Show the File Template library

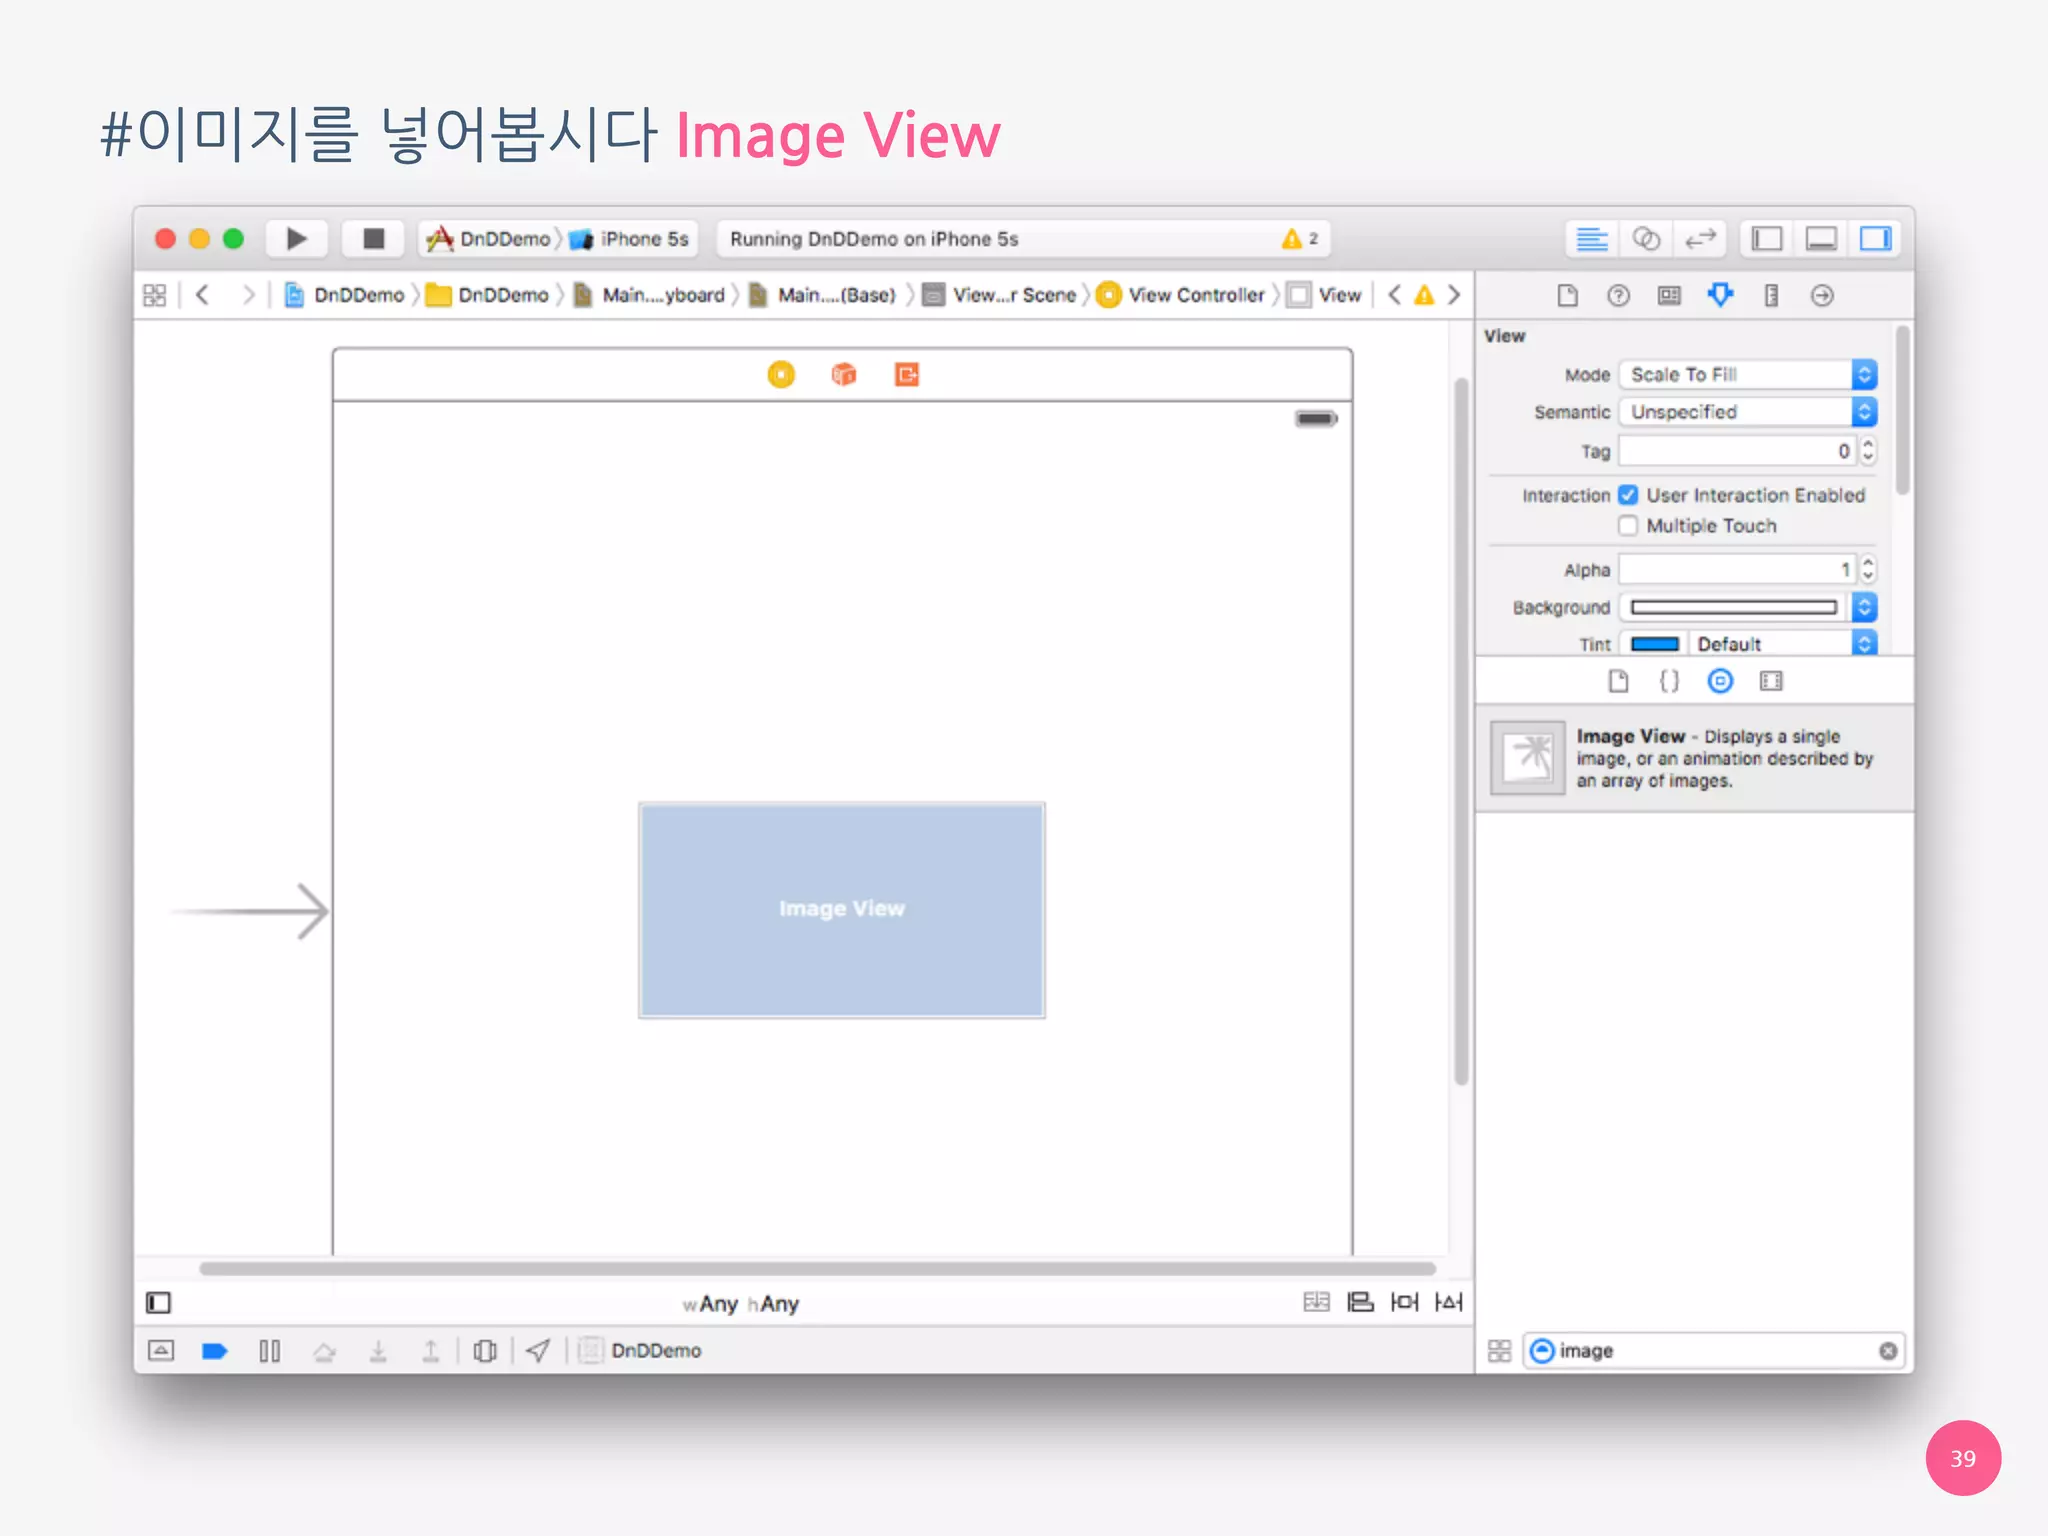(x=1618, y=681)
